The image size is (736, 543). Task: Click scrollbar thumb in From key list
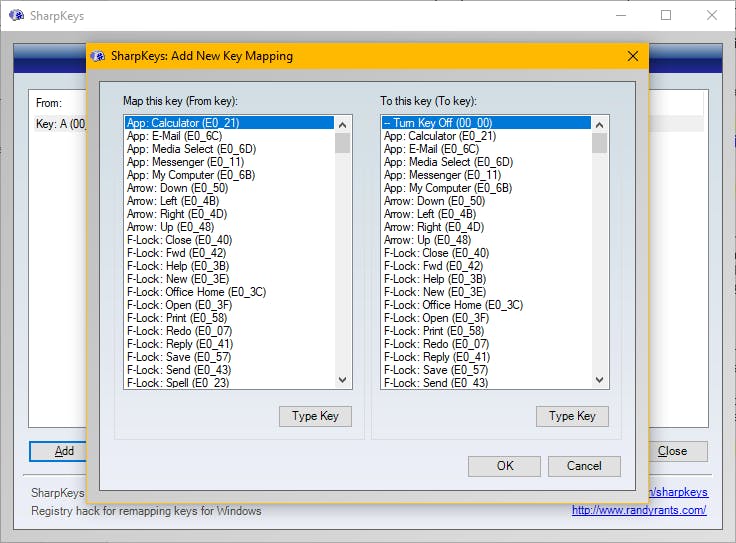(x=343, y=143)
